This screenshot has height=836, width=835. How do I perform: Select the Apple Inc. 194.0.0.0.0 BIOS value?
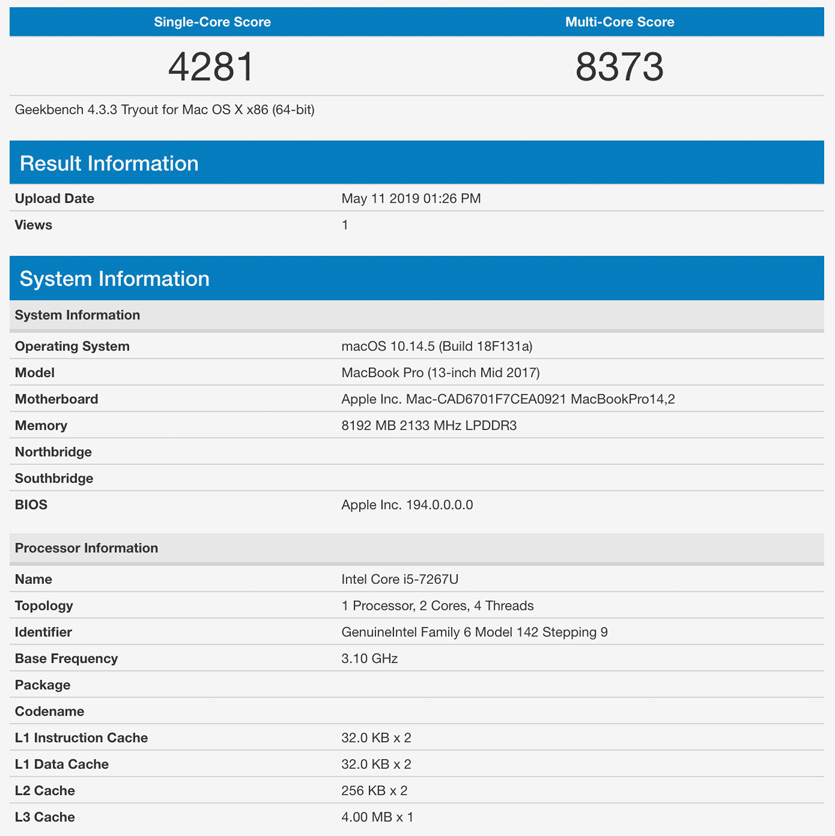coord(407,505)
